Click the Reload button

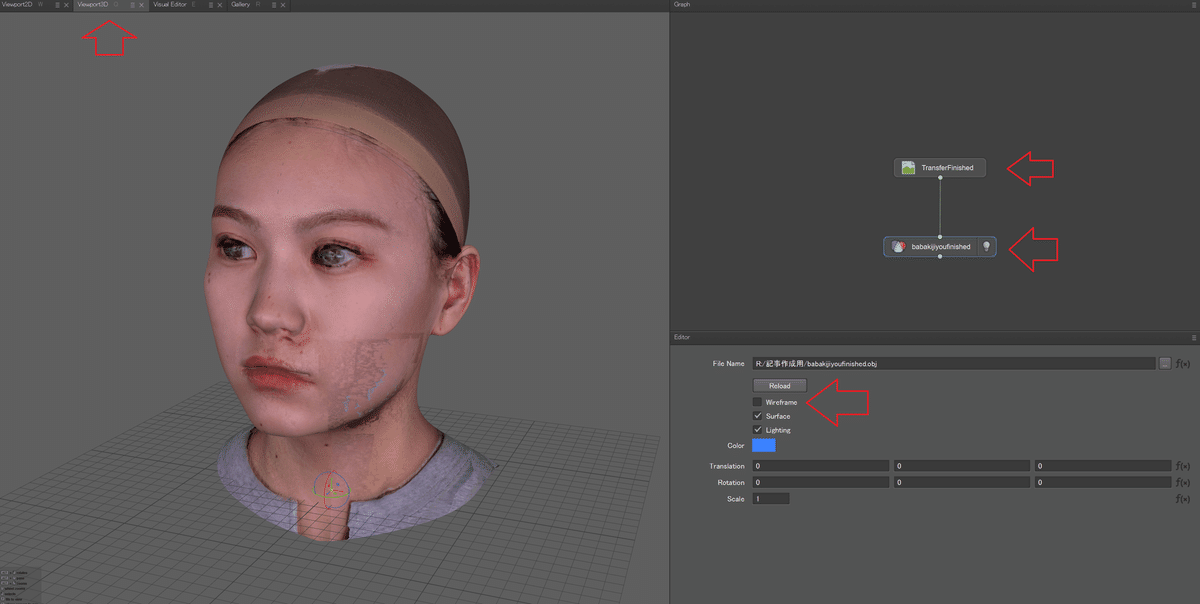pos(779,386)
